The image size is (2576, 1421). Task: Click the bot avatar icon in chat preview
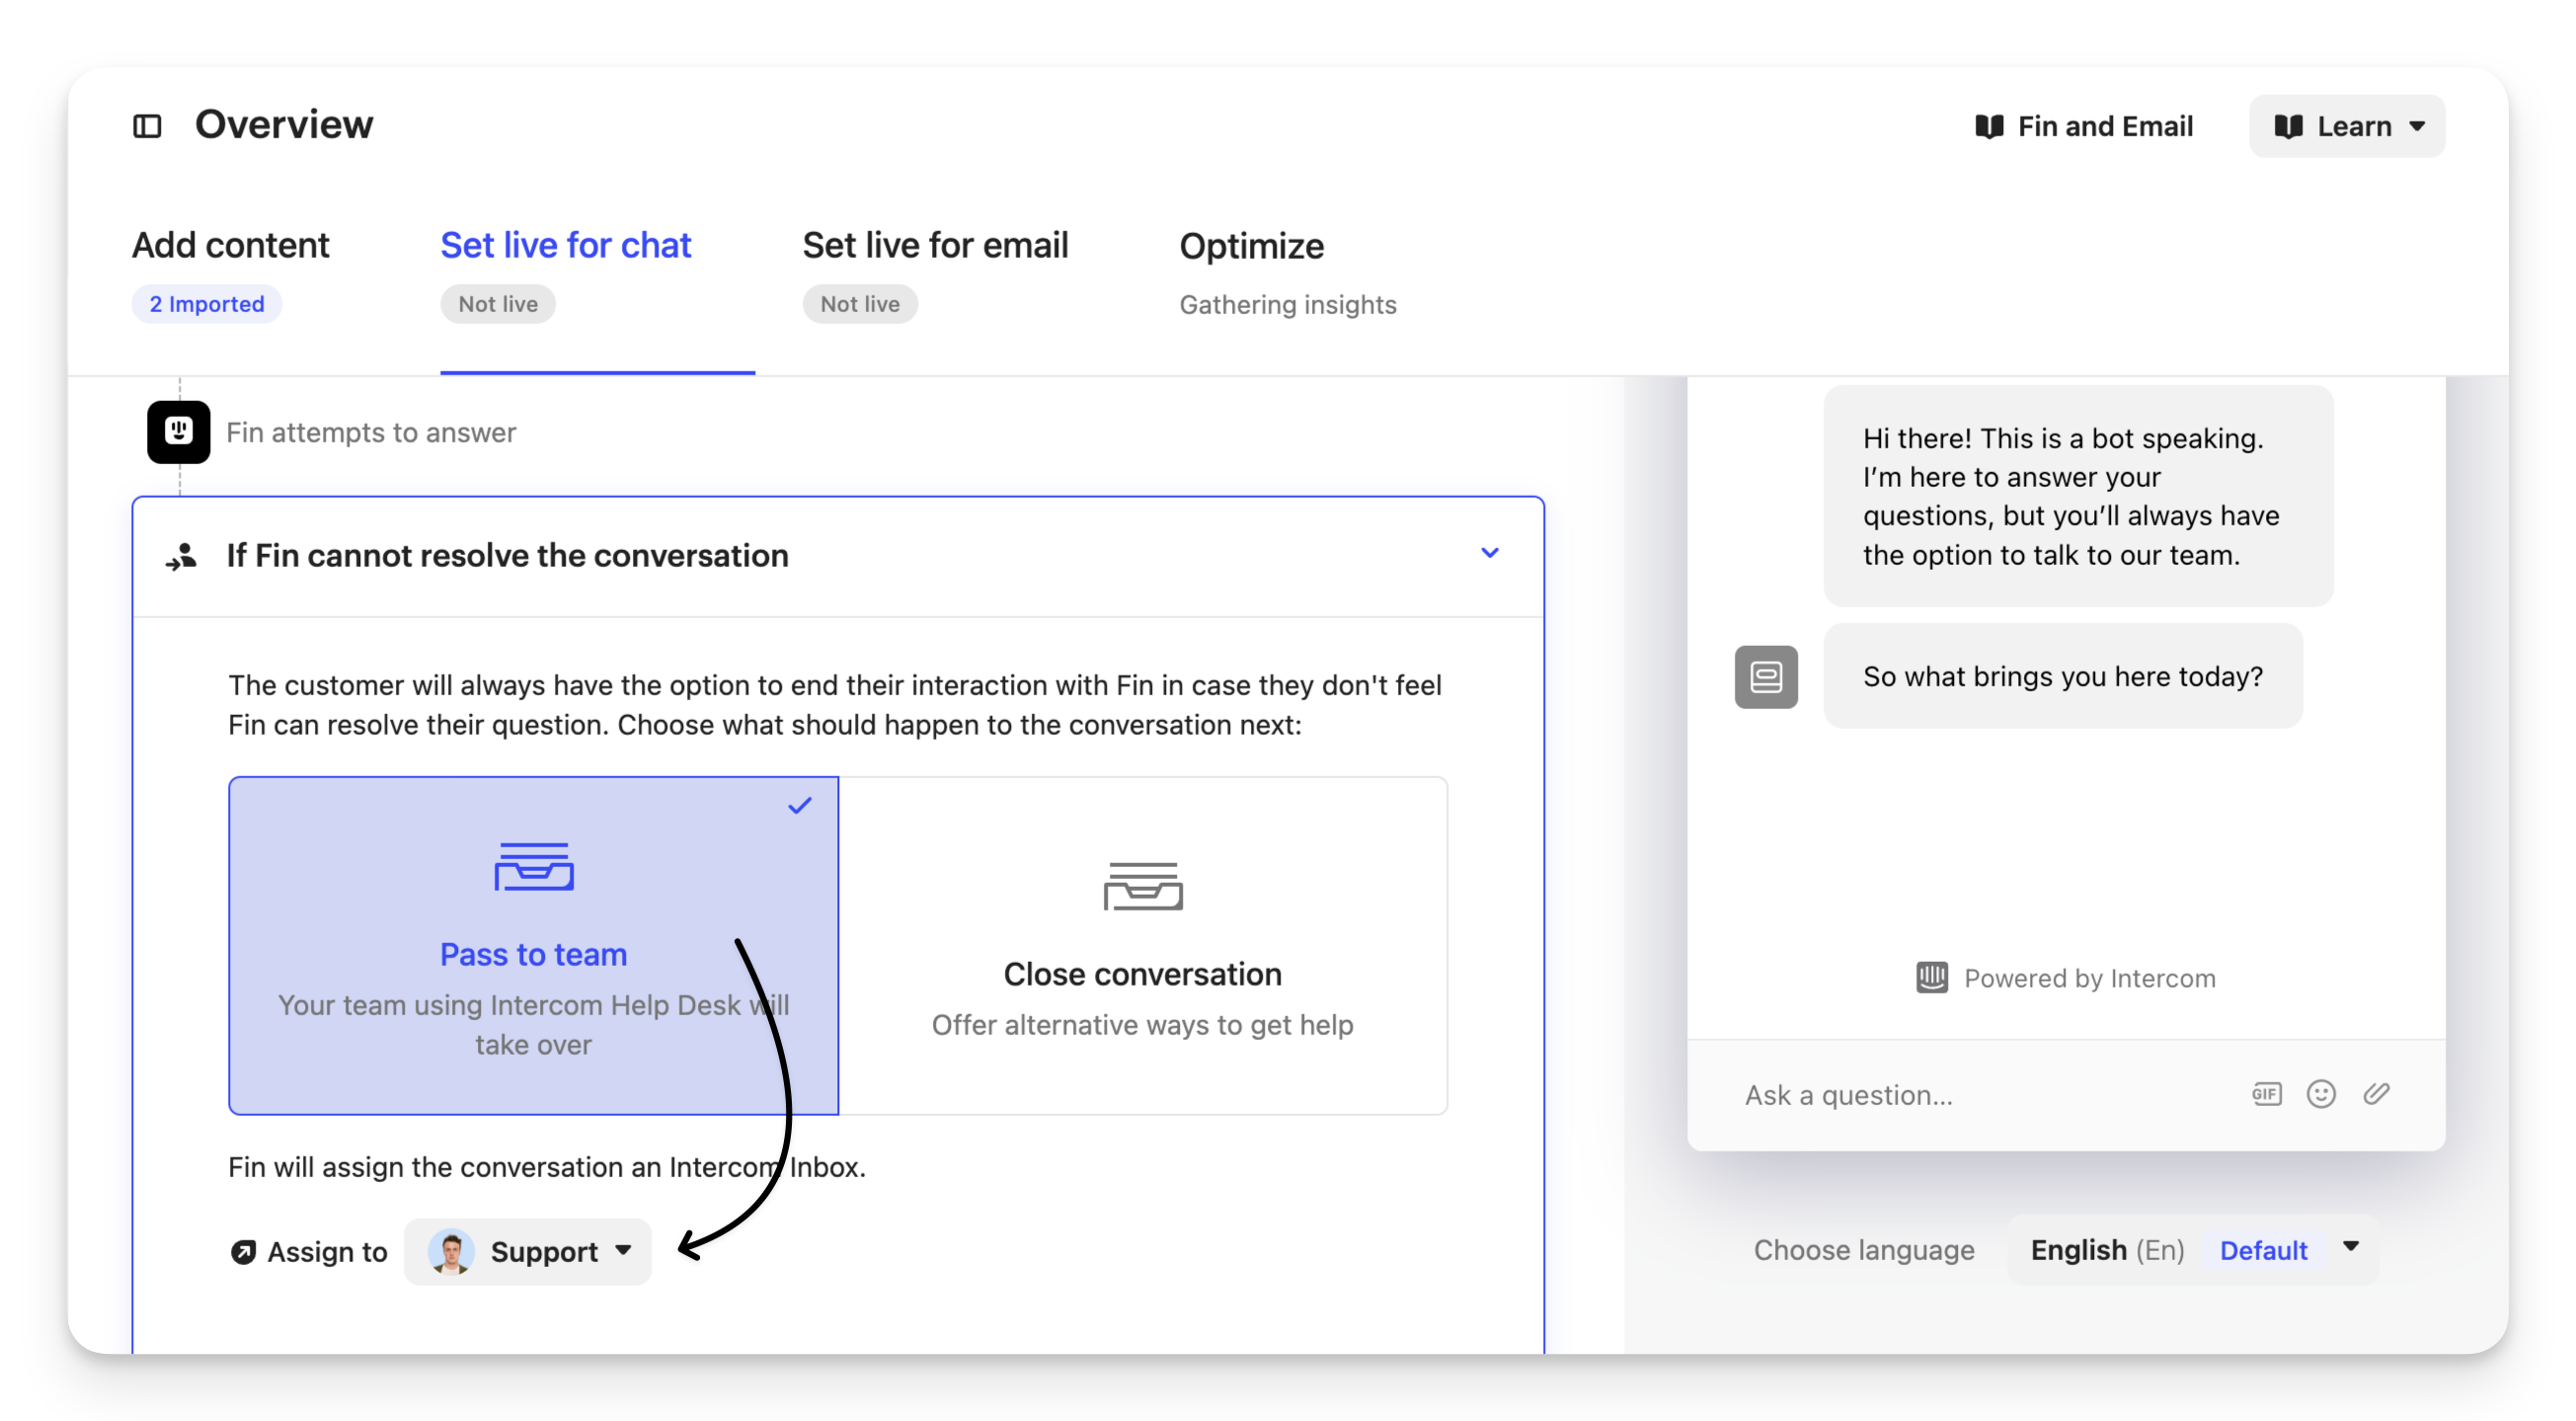point(1765,677)
